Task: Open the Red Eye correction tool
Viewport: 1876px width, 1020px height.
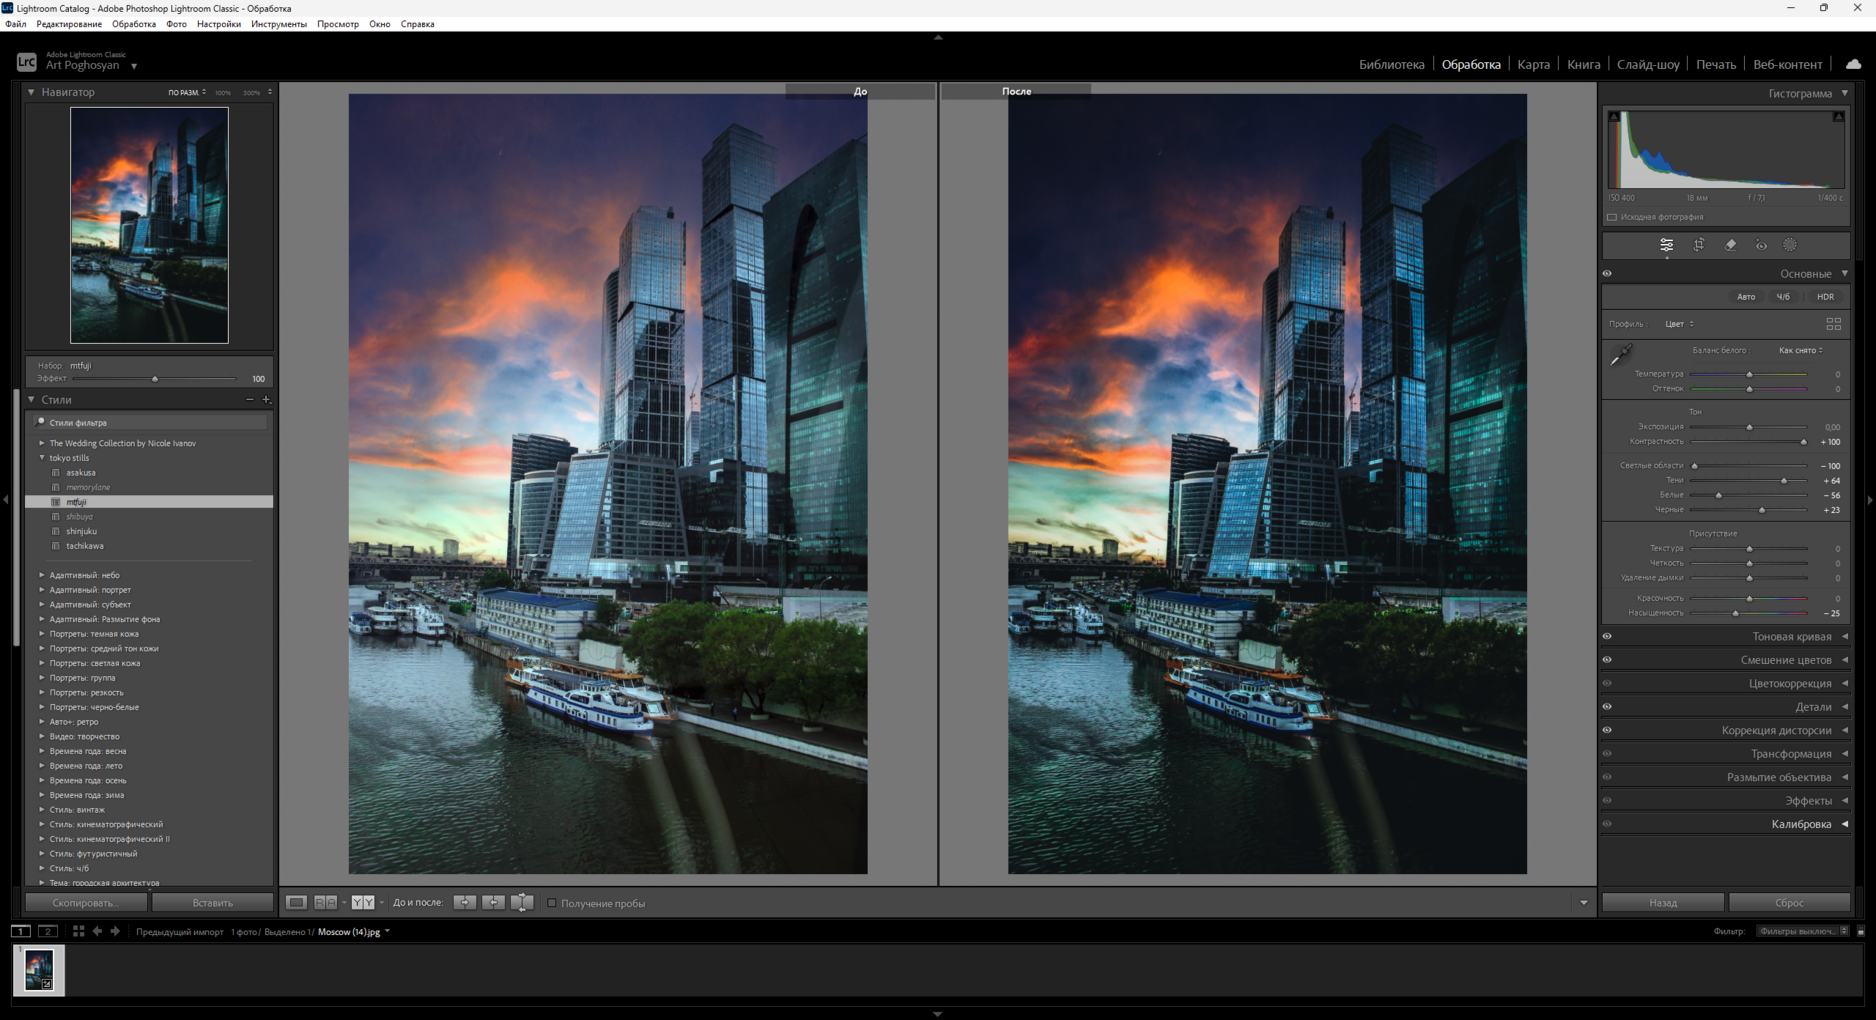Action: [x=1761, y=245]
